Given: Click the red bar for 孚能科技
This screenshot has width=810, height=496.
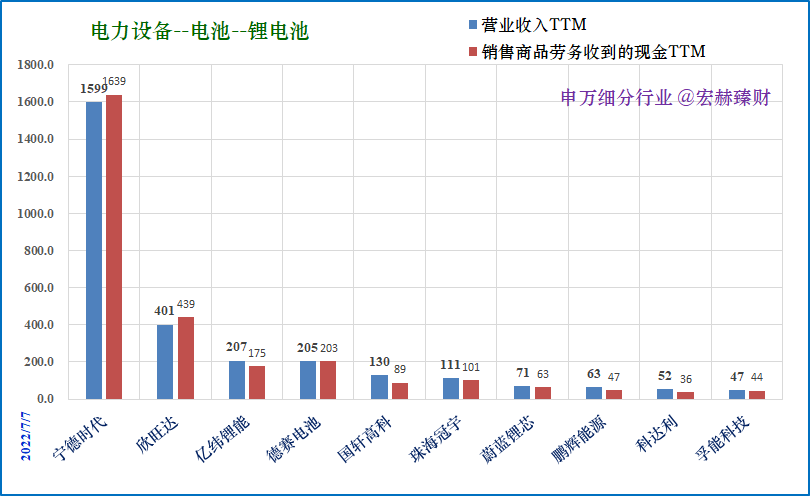Looking at the screenshot, I should (757, 395).
